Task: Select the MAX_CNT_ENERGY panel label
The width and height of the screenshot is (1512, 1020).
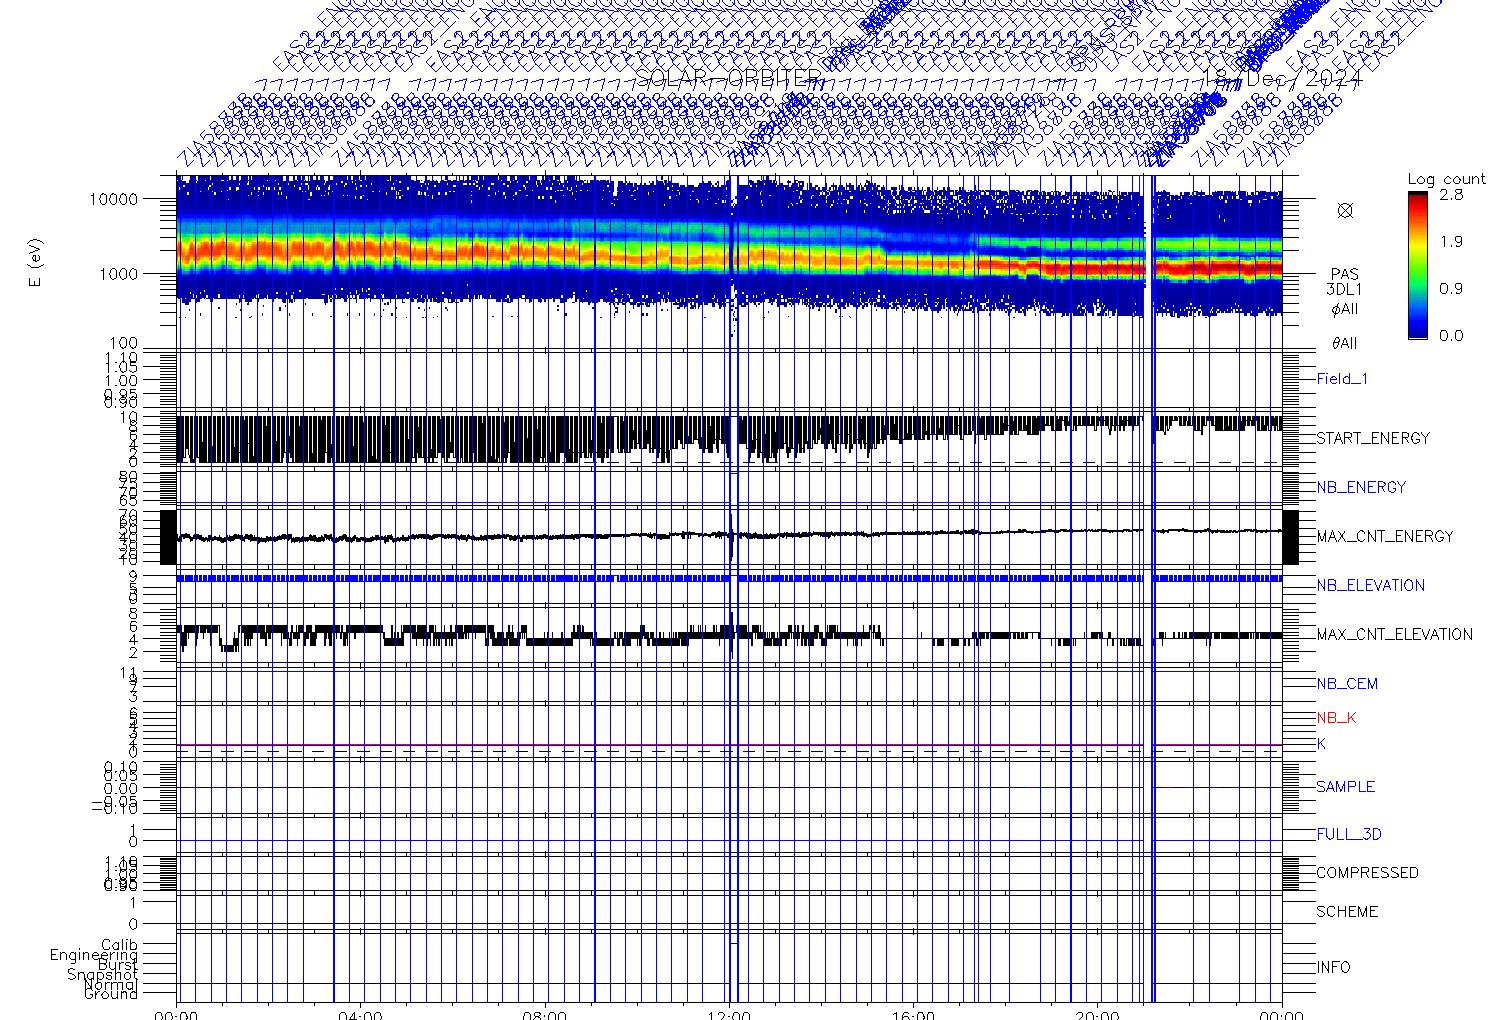Action: pyautogui.click(x=1385, y=536)
